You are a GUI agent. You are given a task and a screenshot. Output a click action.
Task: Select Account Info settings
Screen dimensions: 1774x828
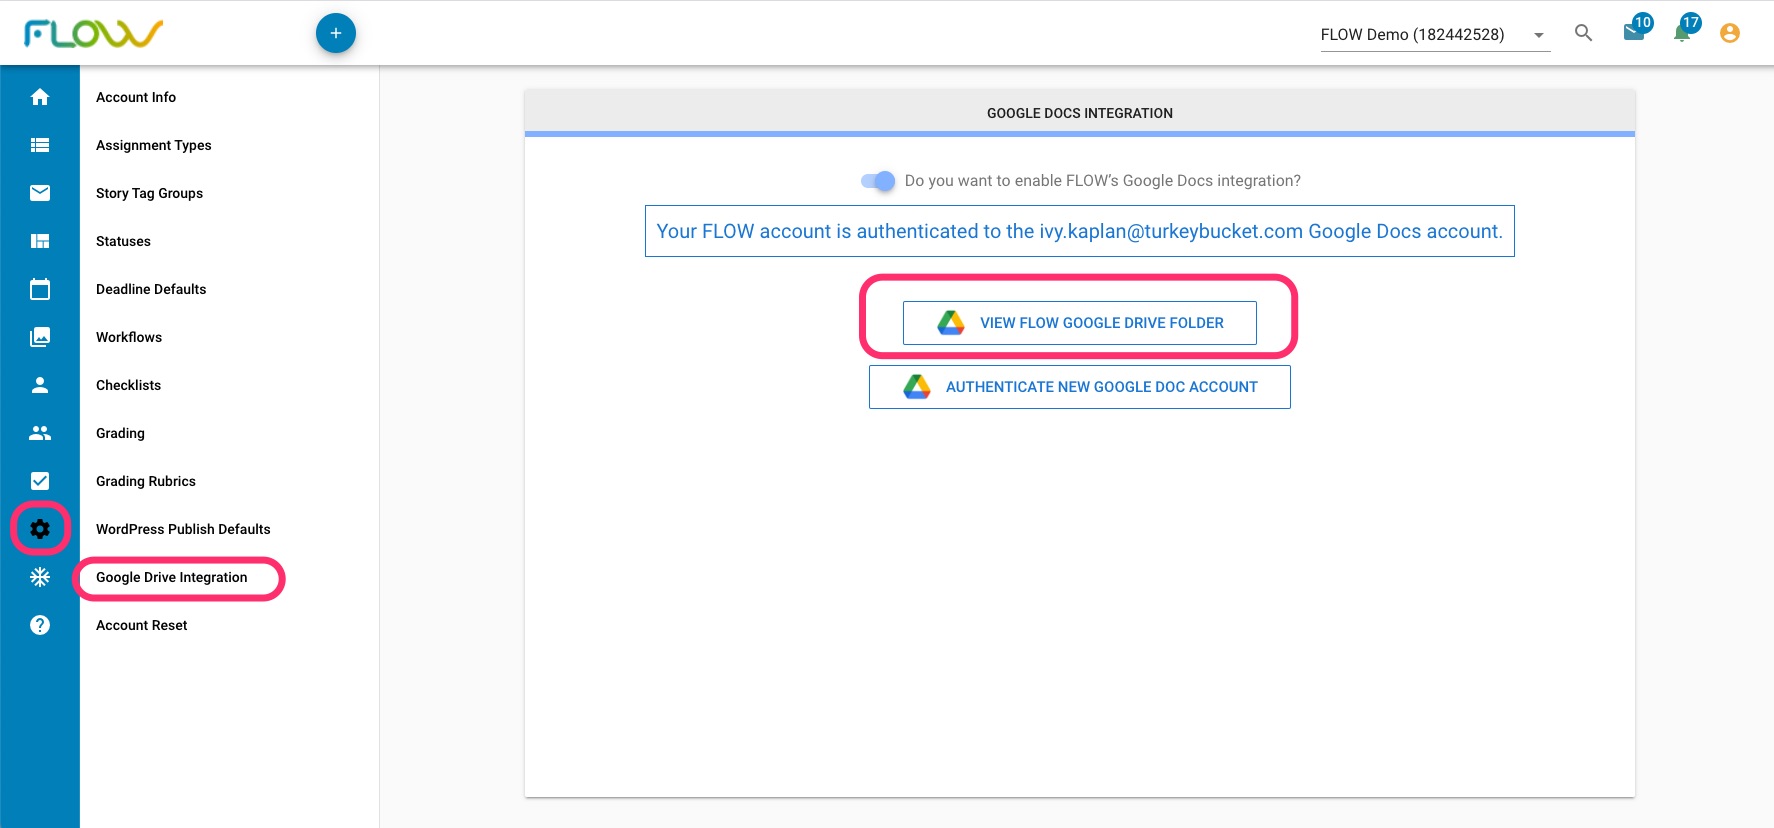[136, 97]
